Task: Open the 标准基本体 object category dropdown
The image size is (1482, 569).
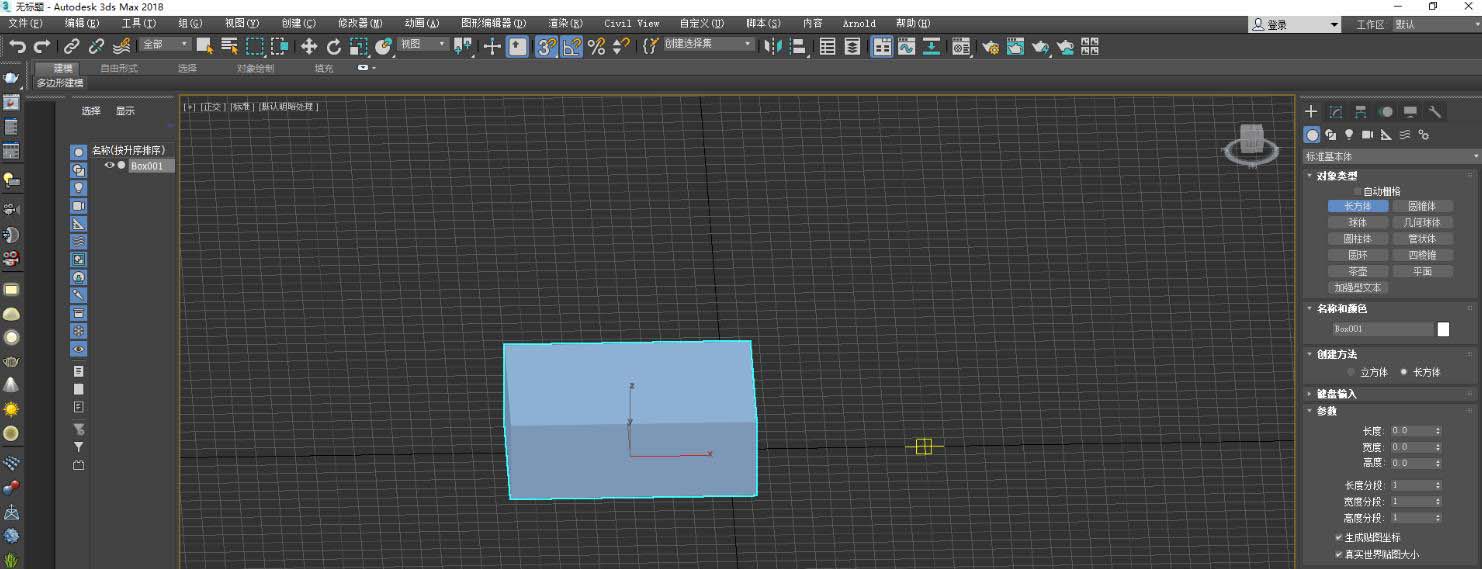Action: (1391, 157)
